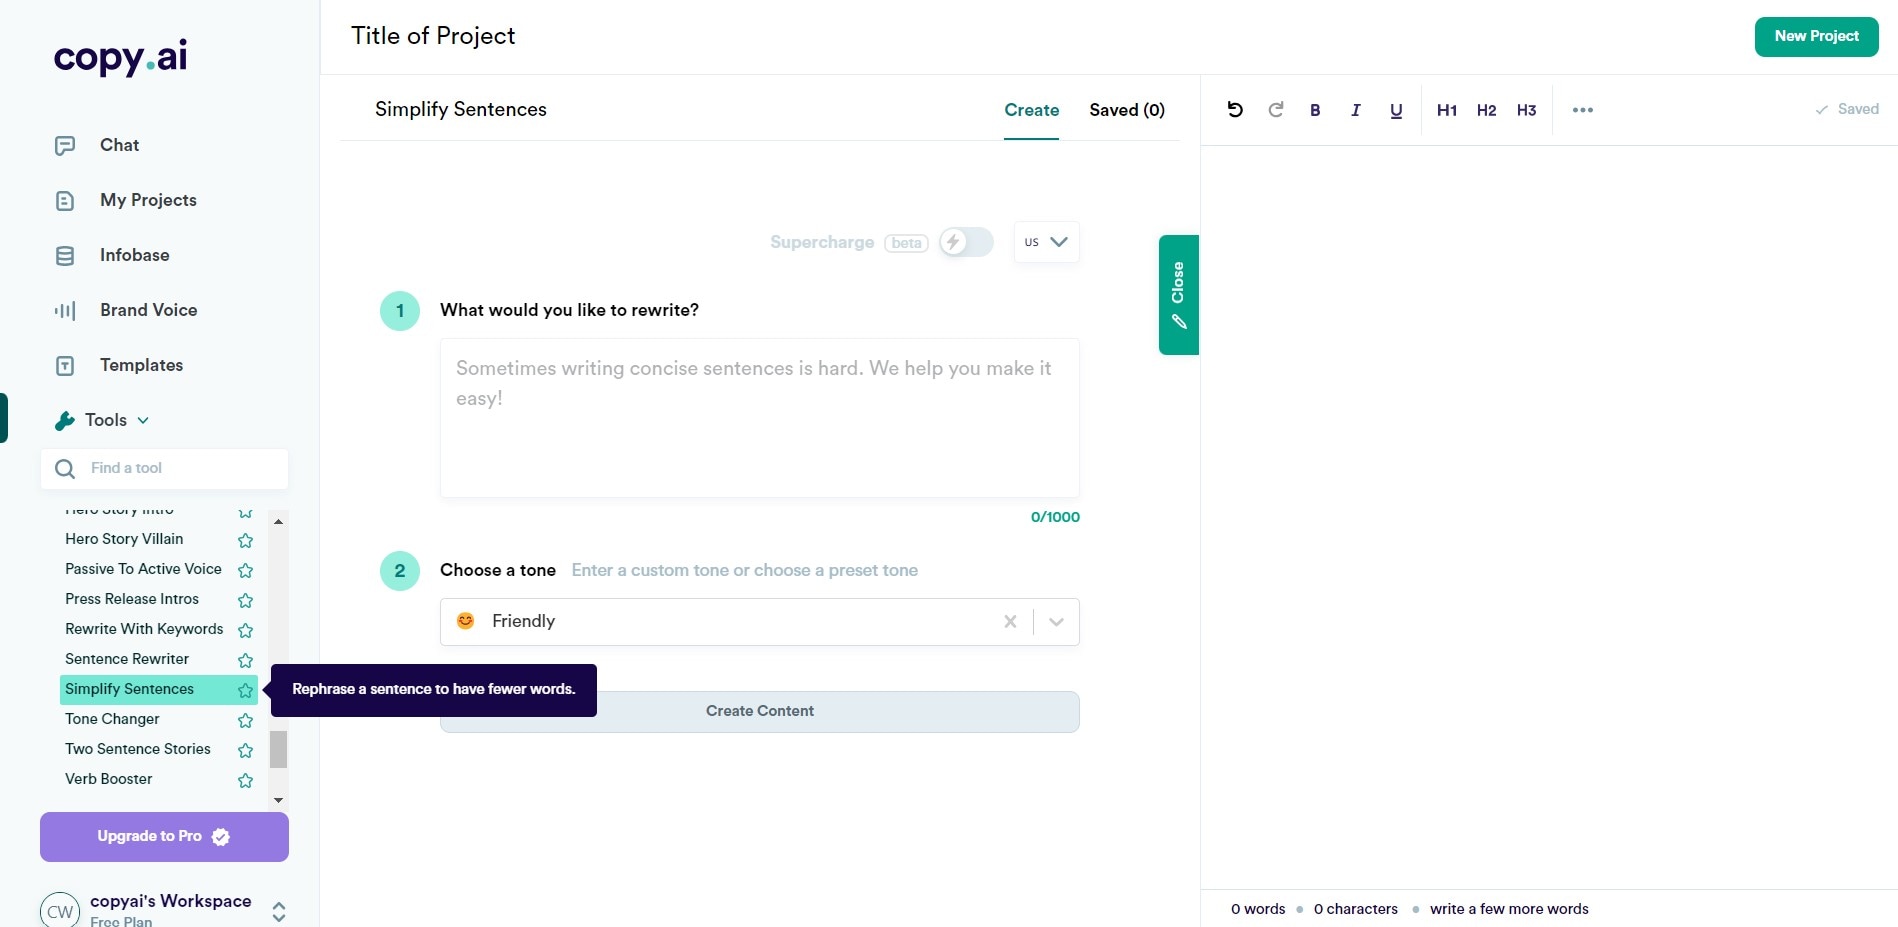Screen dimensions: 1898x927
Task: Click the Upgrade to Pro button
Action: coord(164,837)
